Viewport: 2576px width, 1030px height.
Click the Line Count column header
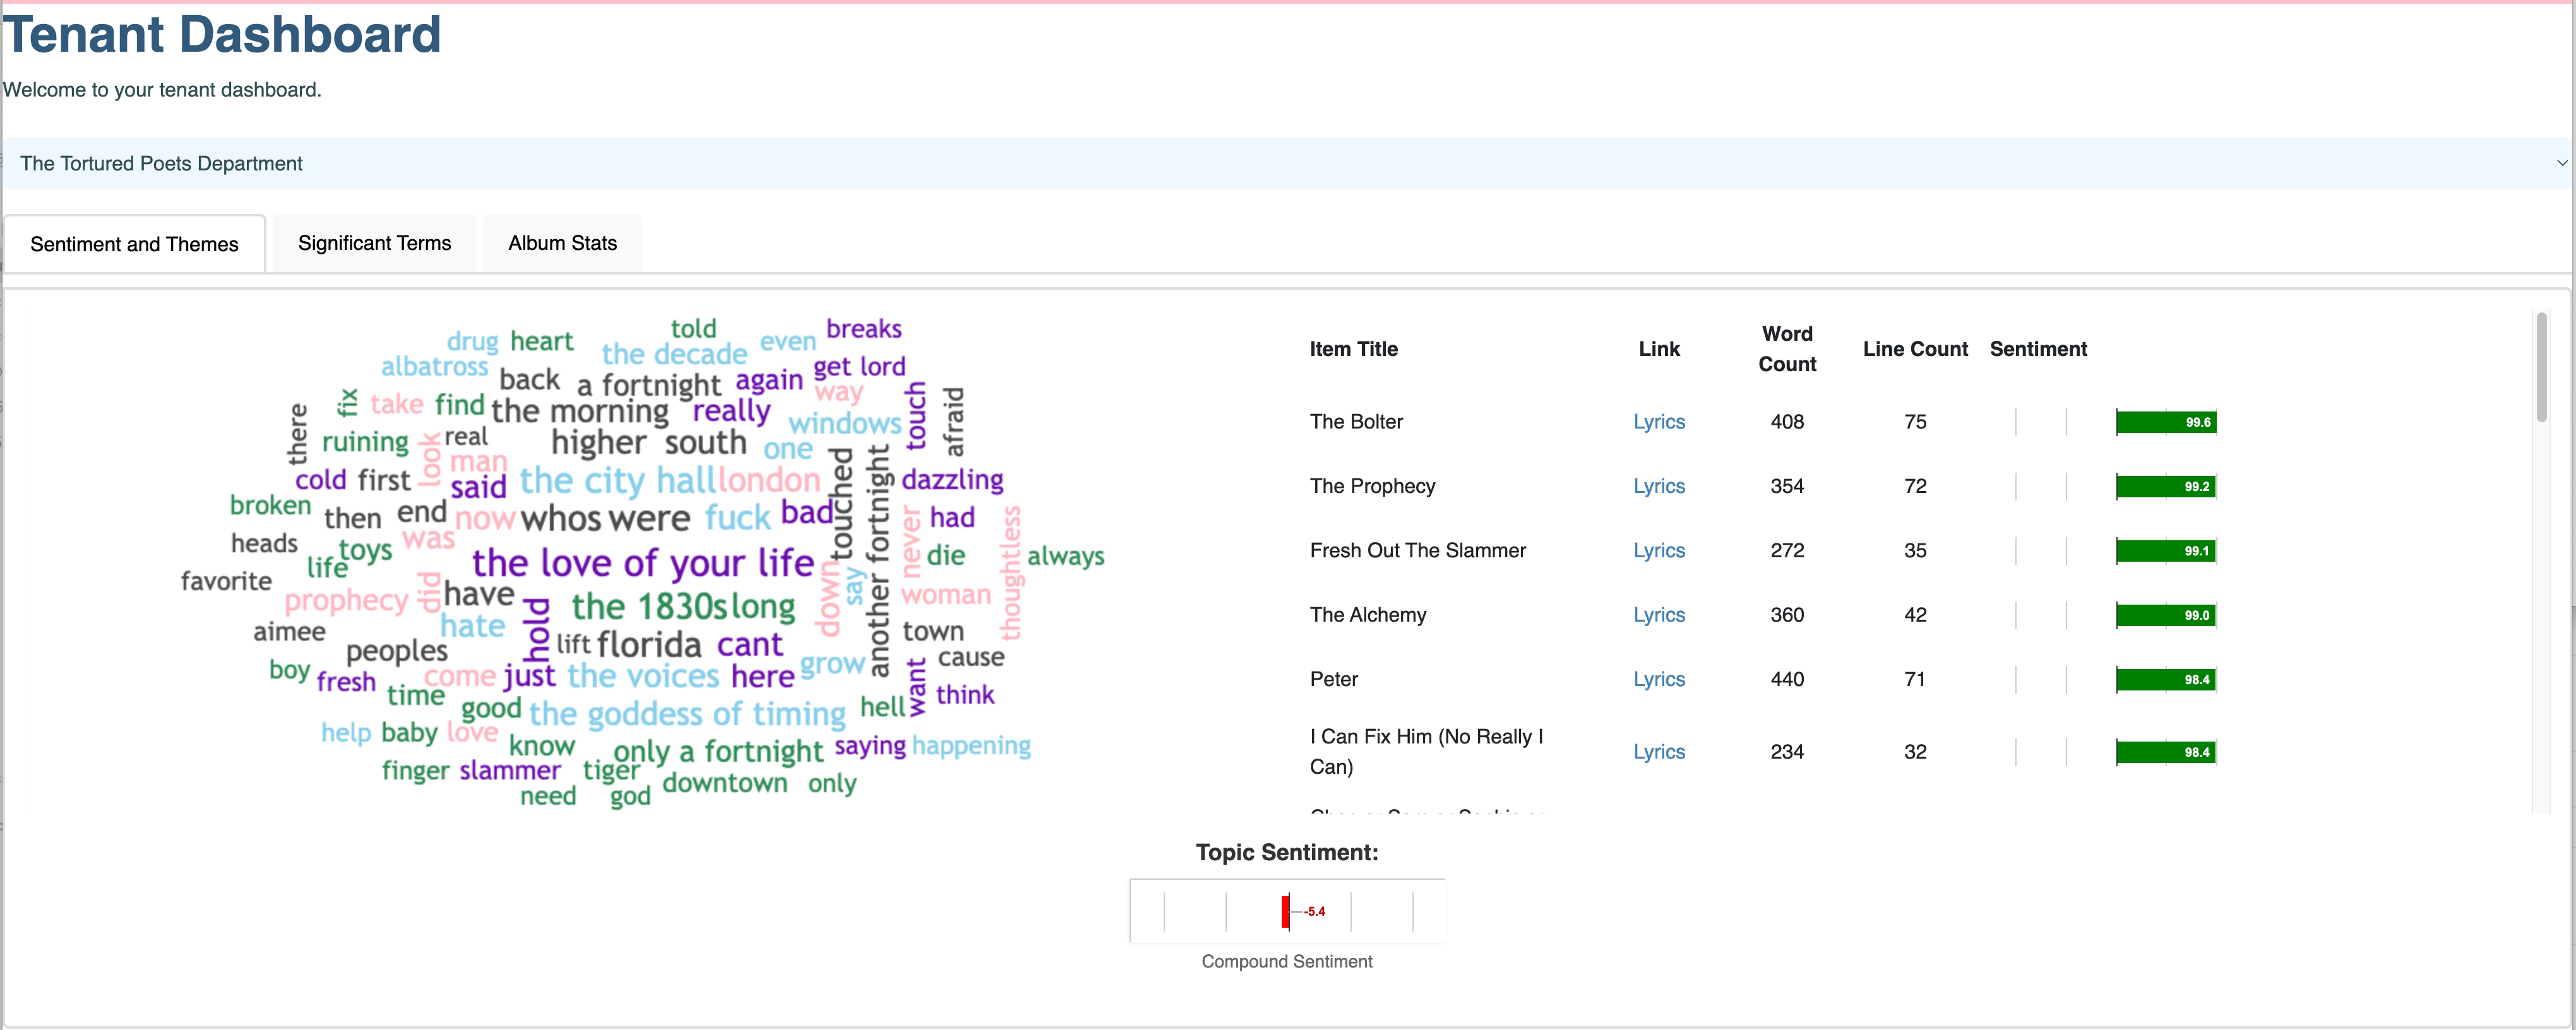pos(1915,349)
